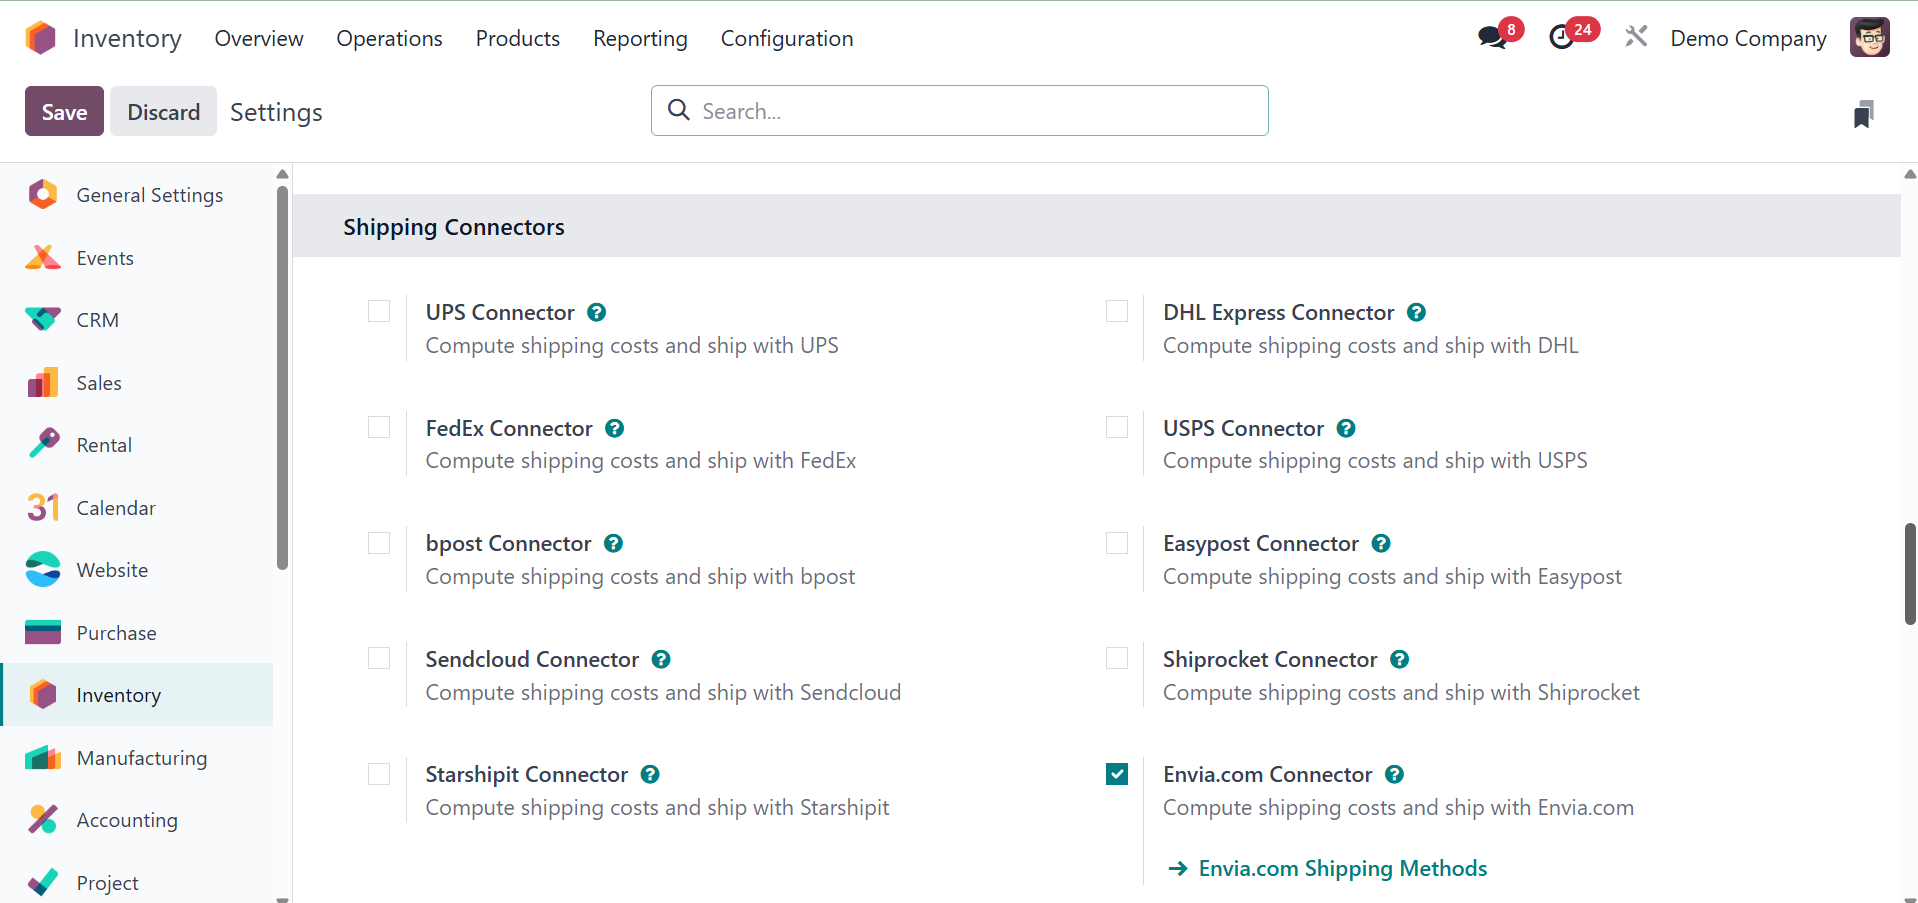Open help for FedEx Connector
The image size is (1918, 903).
tap(615, 428)
